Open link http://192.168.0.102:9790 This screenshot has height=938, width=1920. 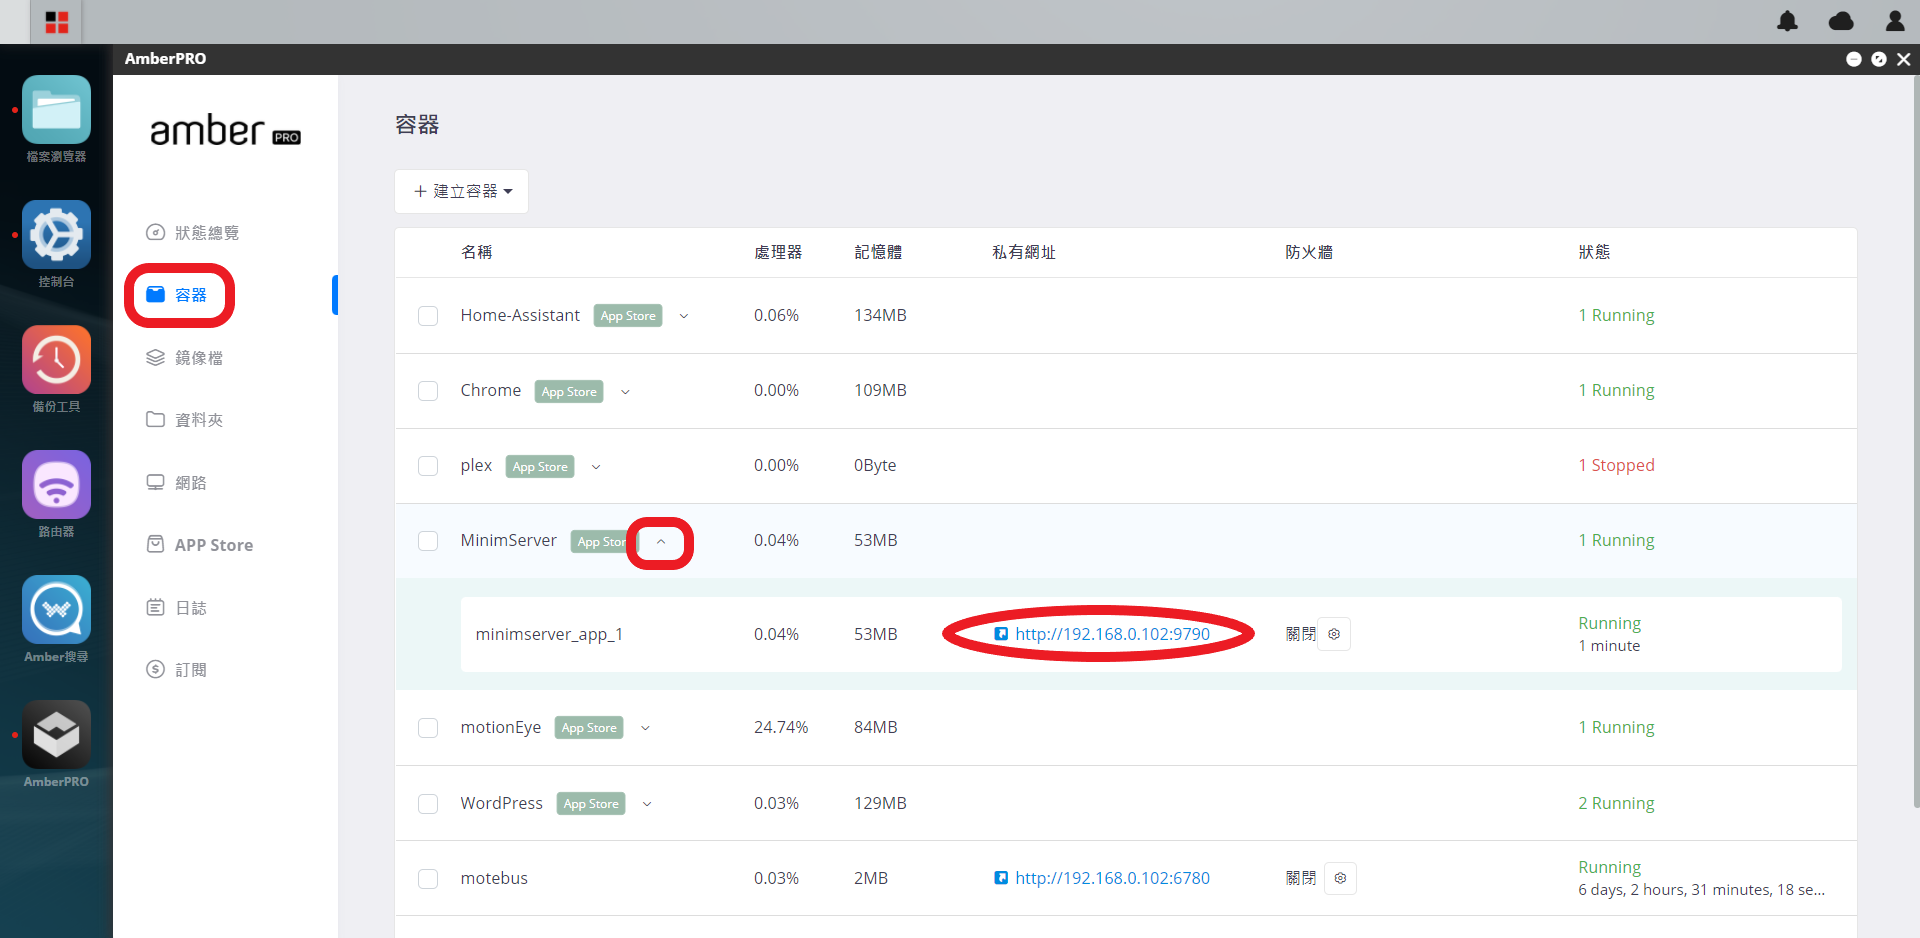point(1112,634)
